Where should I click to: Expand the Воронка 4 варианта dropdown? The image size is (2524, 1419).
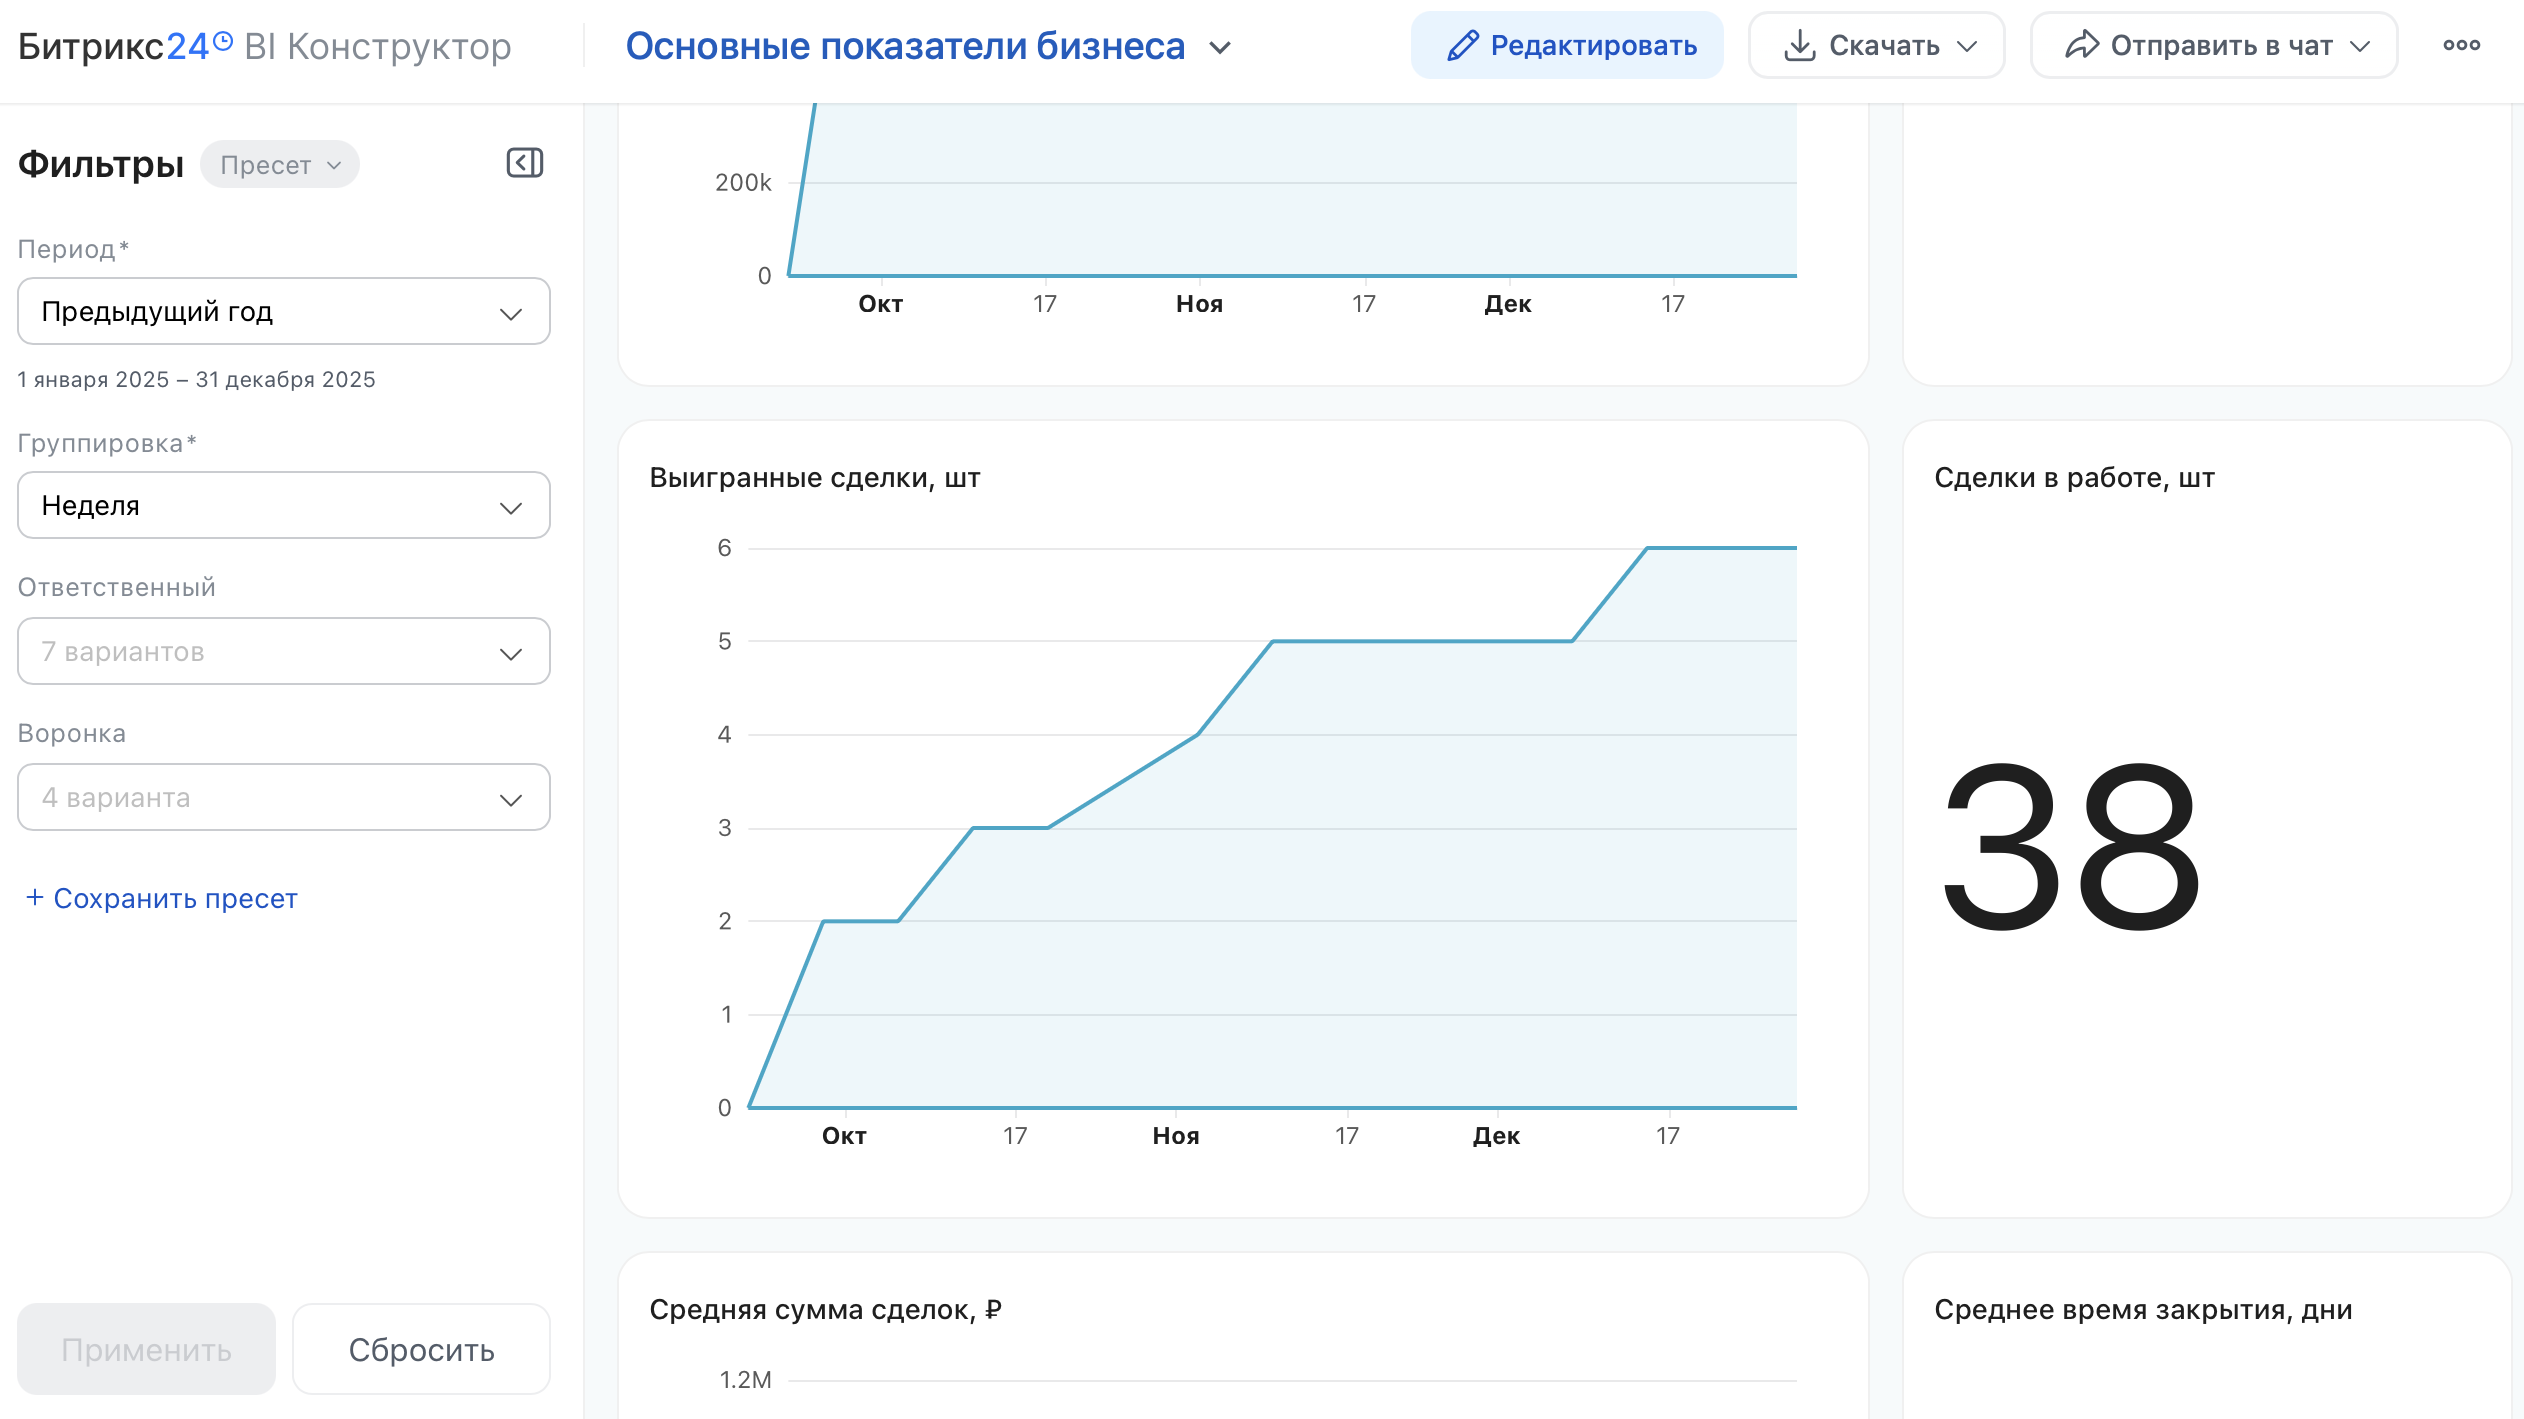(x=284, y=797)
